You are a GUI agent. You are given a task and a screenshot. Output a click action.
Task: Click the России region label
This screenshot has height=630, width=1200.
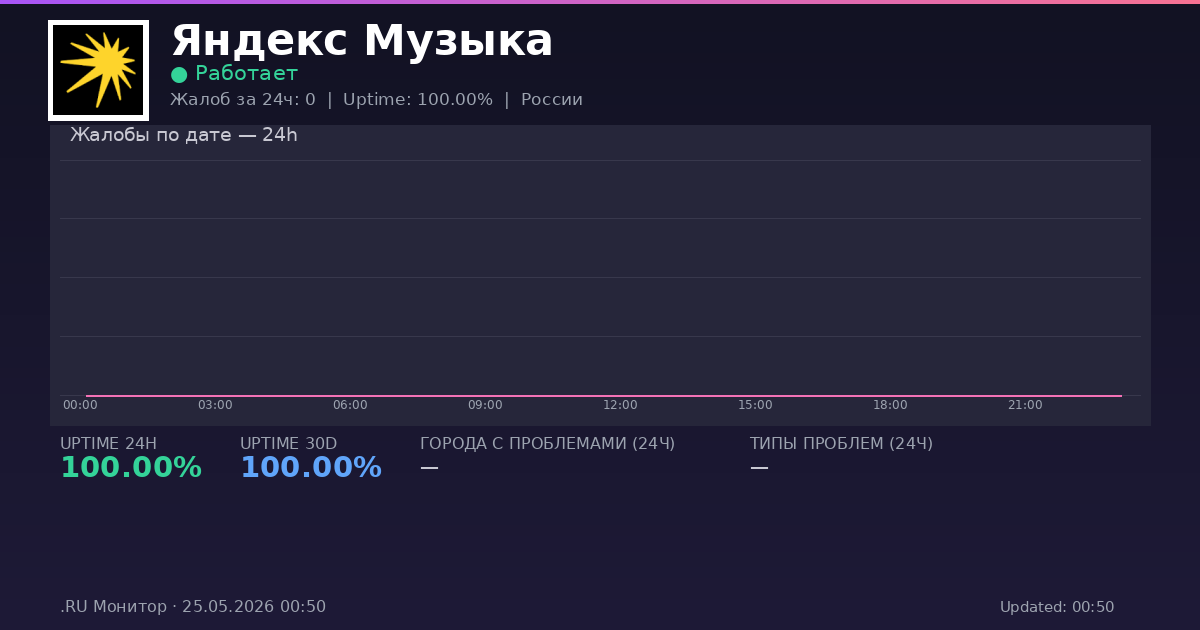(x=552, y=100)
